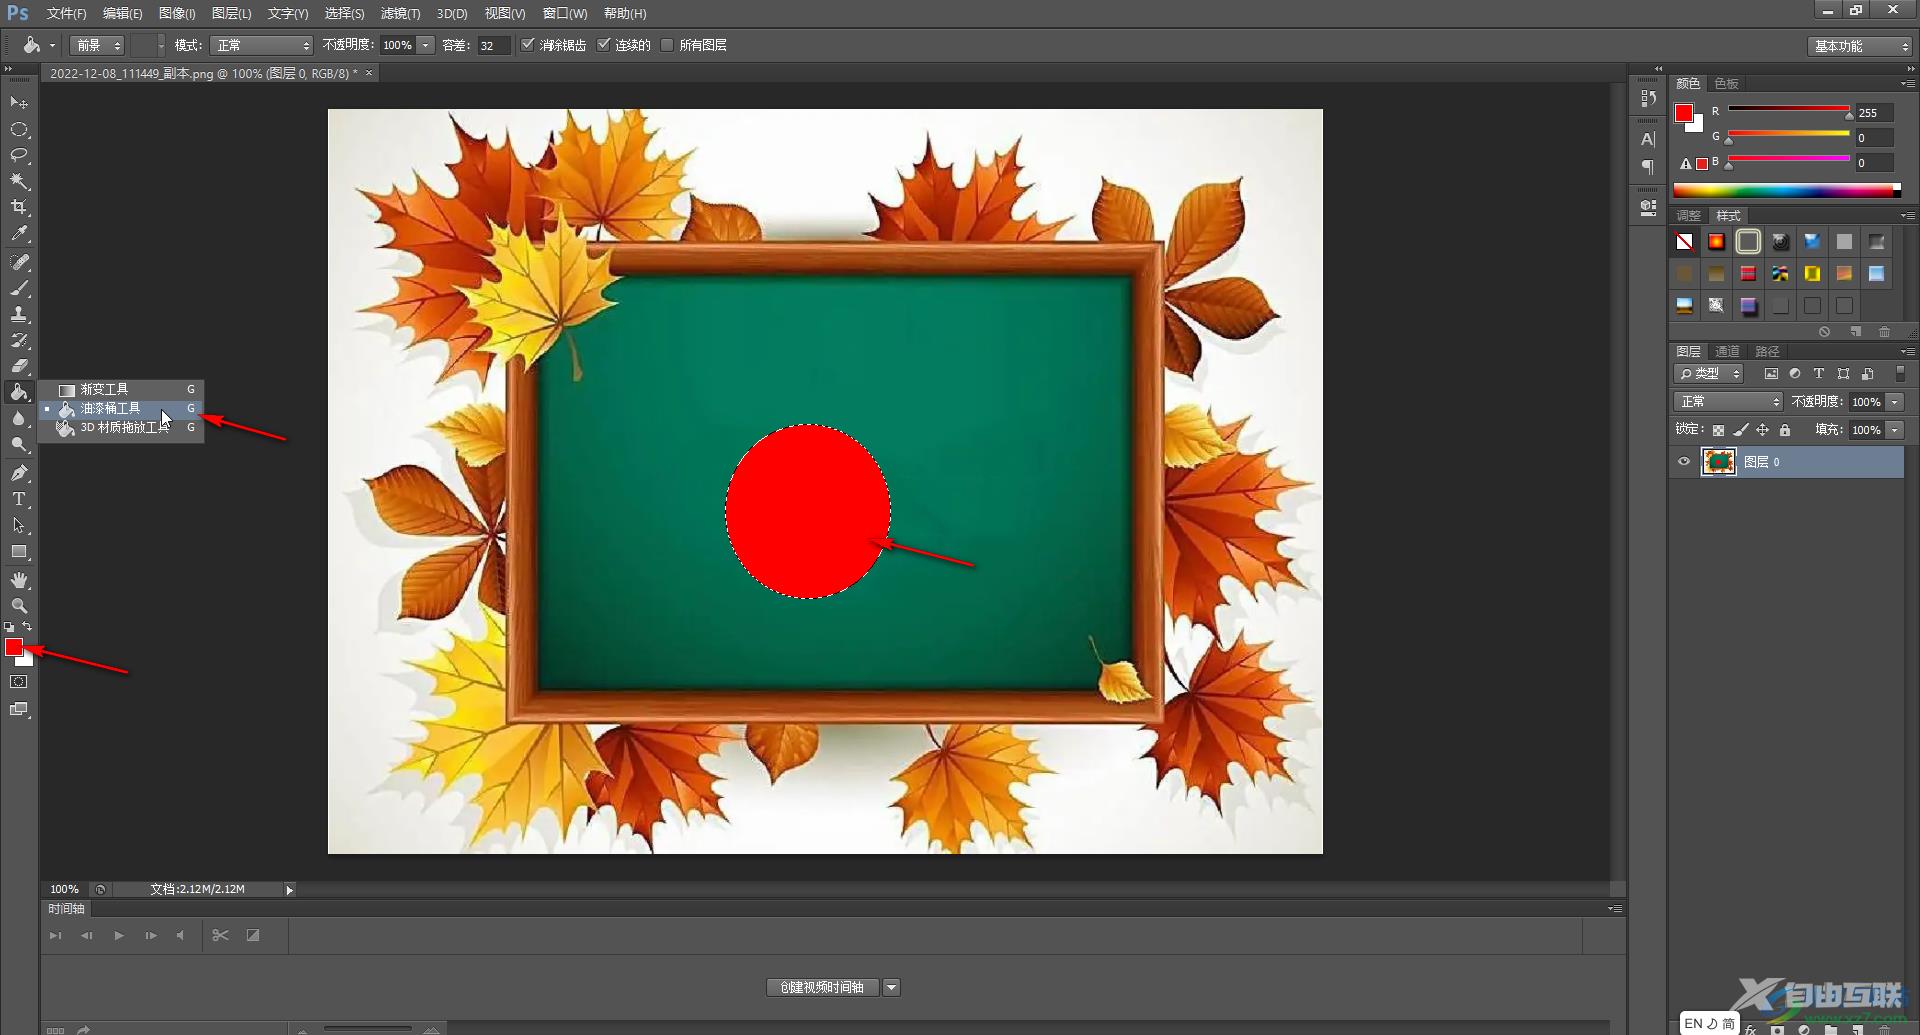Switch to the 调整 tab
The width and height of the screenshot is (1920, 1035).
coord(1688,215)
